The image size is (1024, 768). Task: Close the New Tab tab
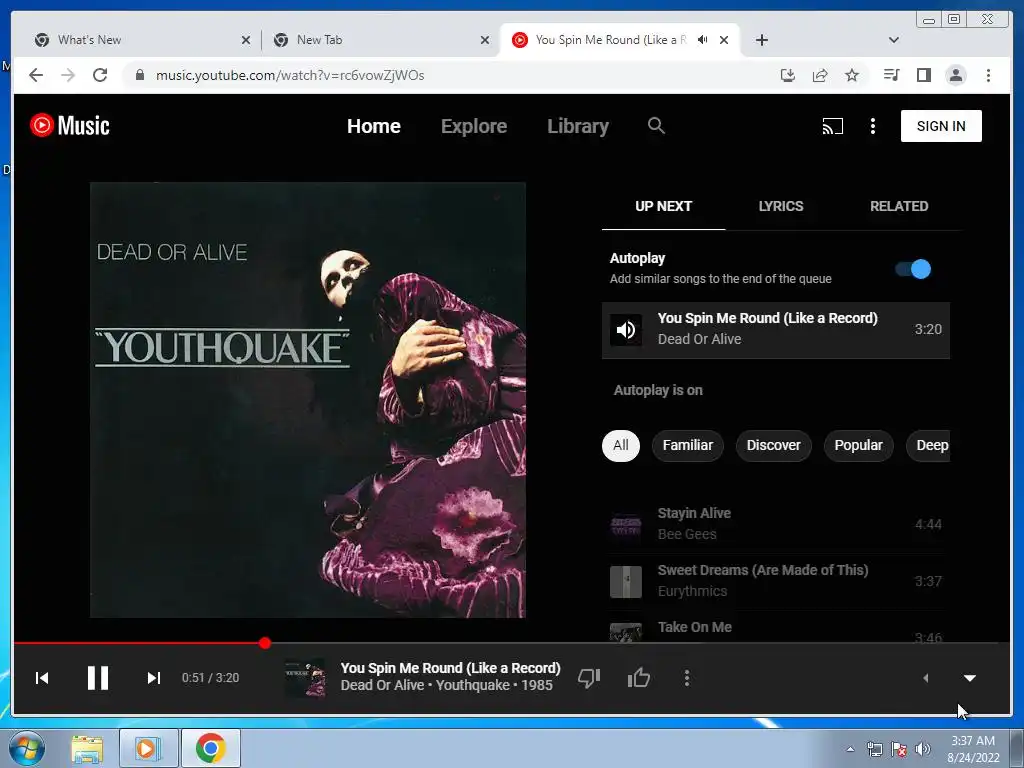click(x=485, y=40)
